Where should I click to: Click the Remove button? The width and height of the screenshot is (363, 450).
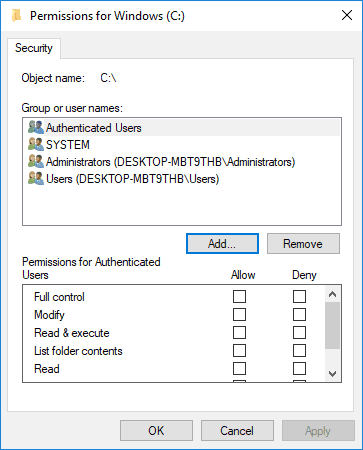(x=303, y=244)
